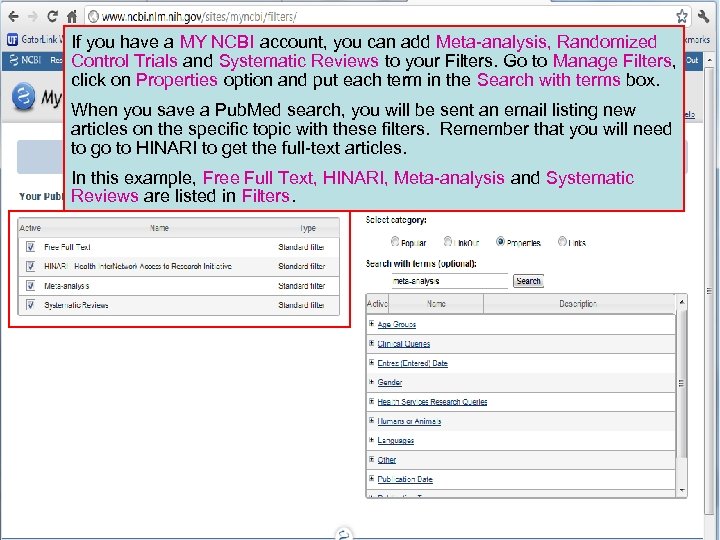Uncheck the Systematic Reviews filter checkbox
Screen dimensions: 720x540
click(x=30, y=305)
